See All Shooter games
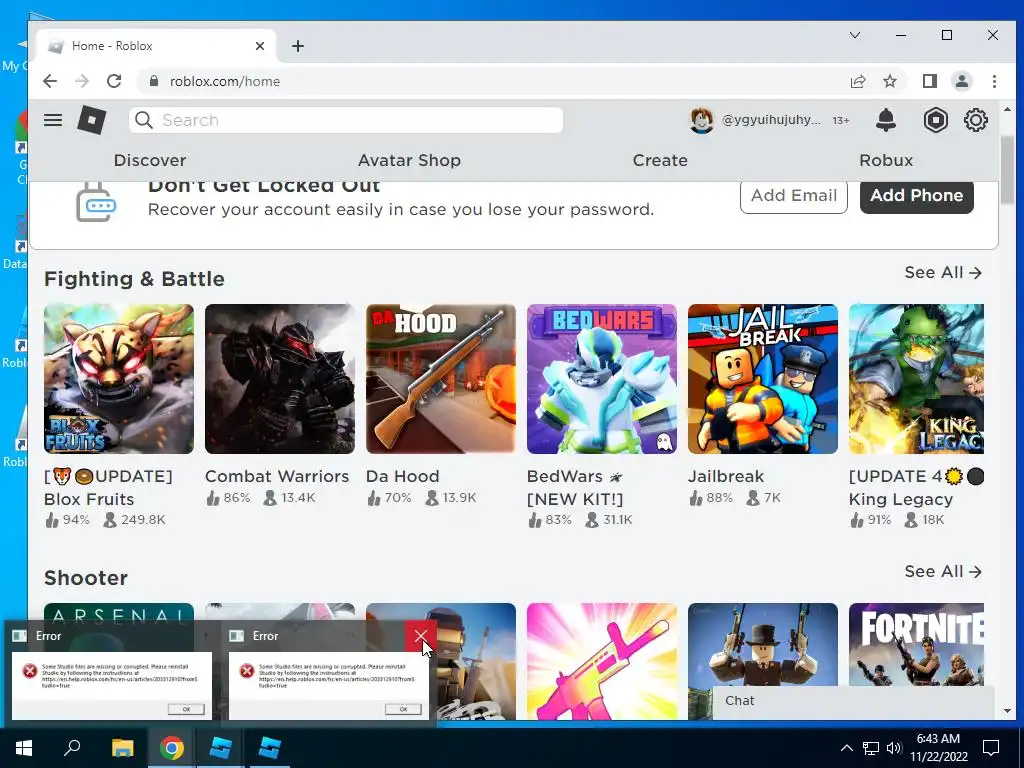The width and height of the screenshot is (1024, 768). [942, 571]
